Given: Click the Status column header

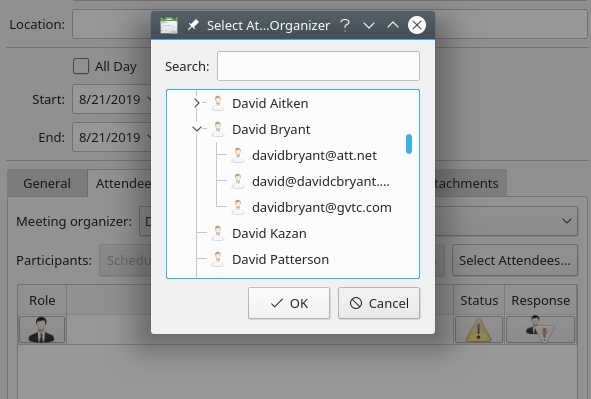Looking at the screenshot, I should (x=479, y=300).
